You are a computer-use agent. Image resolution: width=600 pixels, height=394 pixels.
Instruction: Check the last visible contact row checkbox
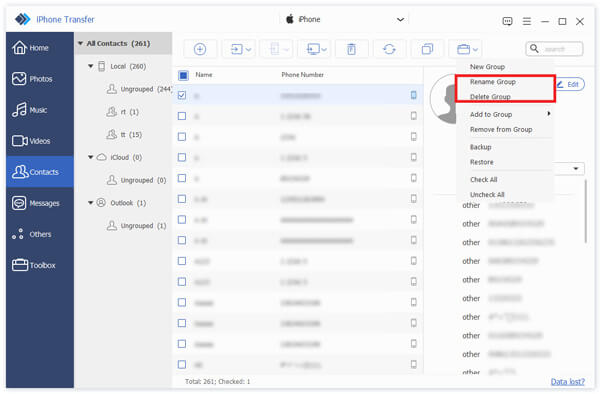(x=182, y=364)
